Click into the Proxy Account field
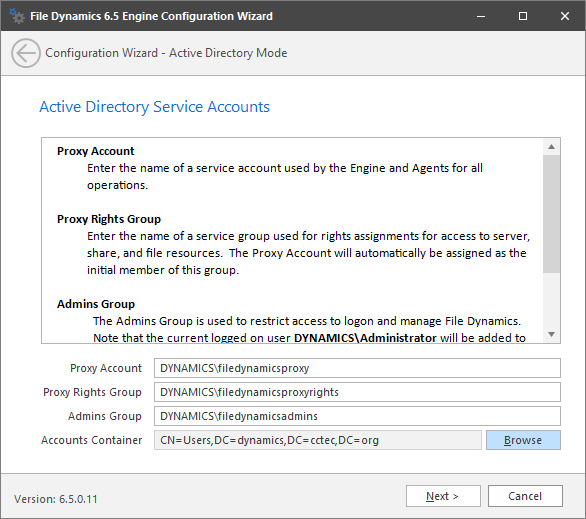 357,368
